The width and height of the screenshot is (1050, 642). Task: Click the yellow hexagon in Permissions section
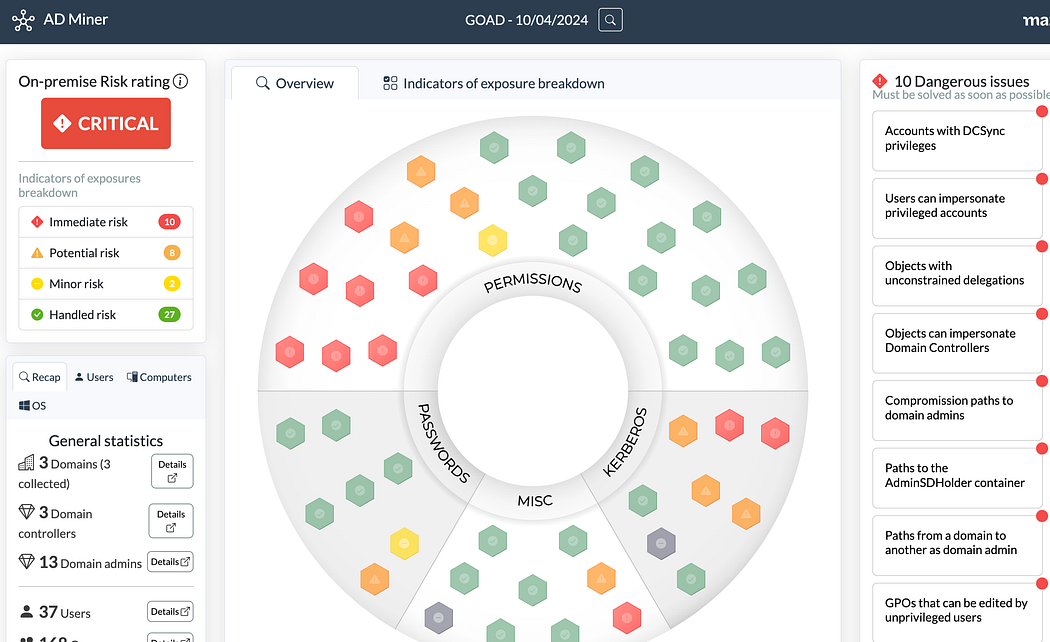click(493, 240)
